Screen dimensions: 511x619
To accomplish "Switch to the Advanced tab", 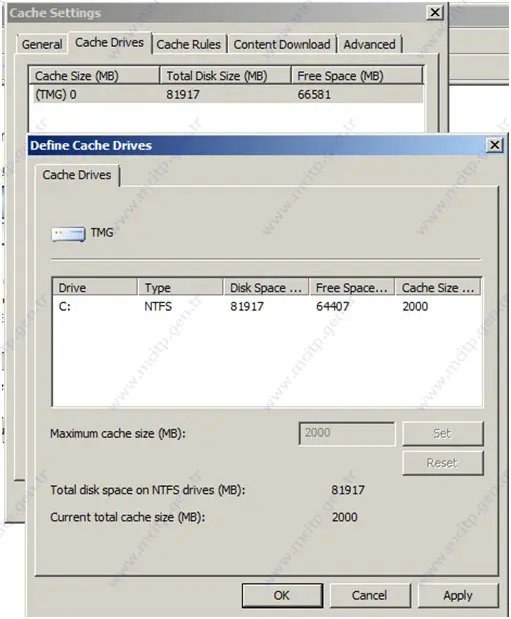I will (369, 44).
